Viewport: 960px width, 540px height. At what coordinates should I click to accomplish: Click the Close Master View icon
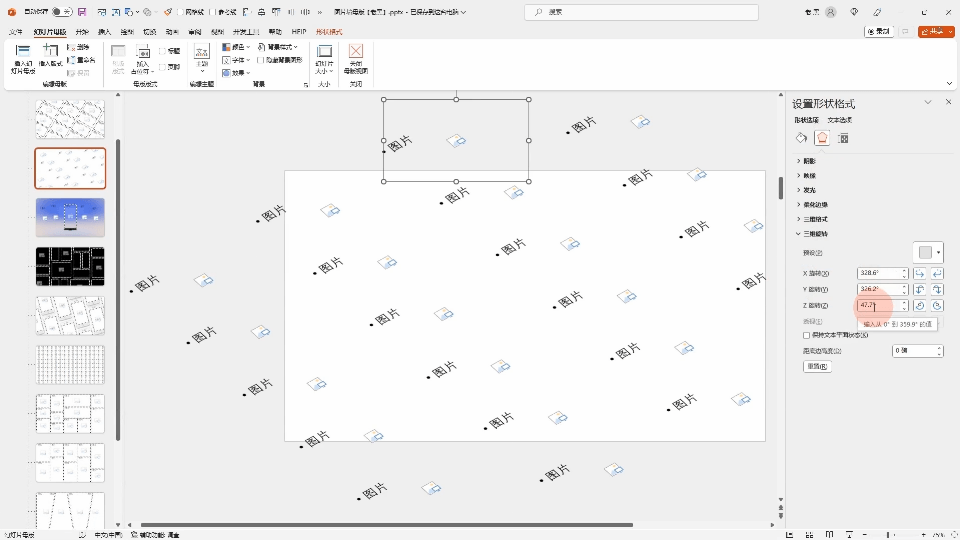click(356, 51)
